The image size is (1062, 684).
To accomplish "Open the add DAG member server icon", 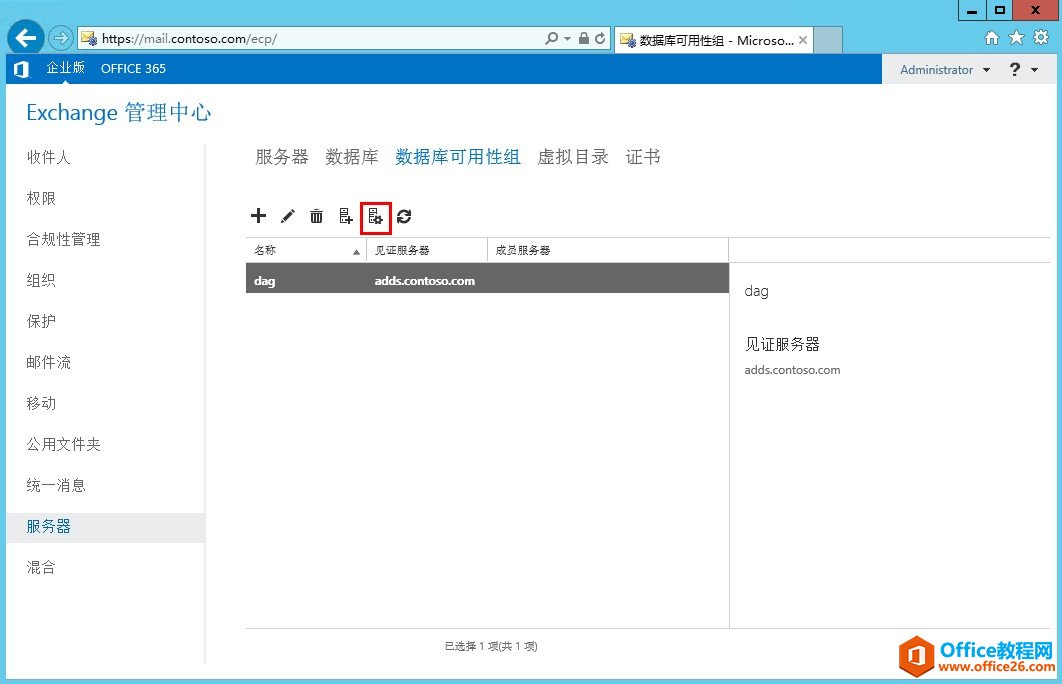I will [x=346, y=216].
